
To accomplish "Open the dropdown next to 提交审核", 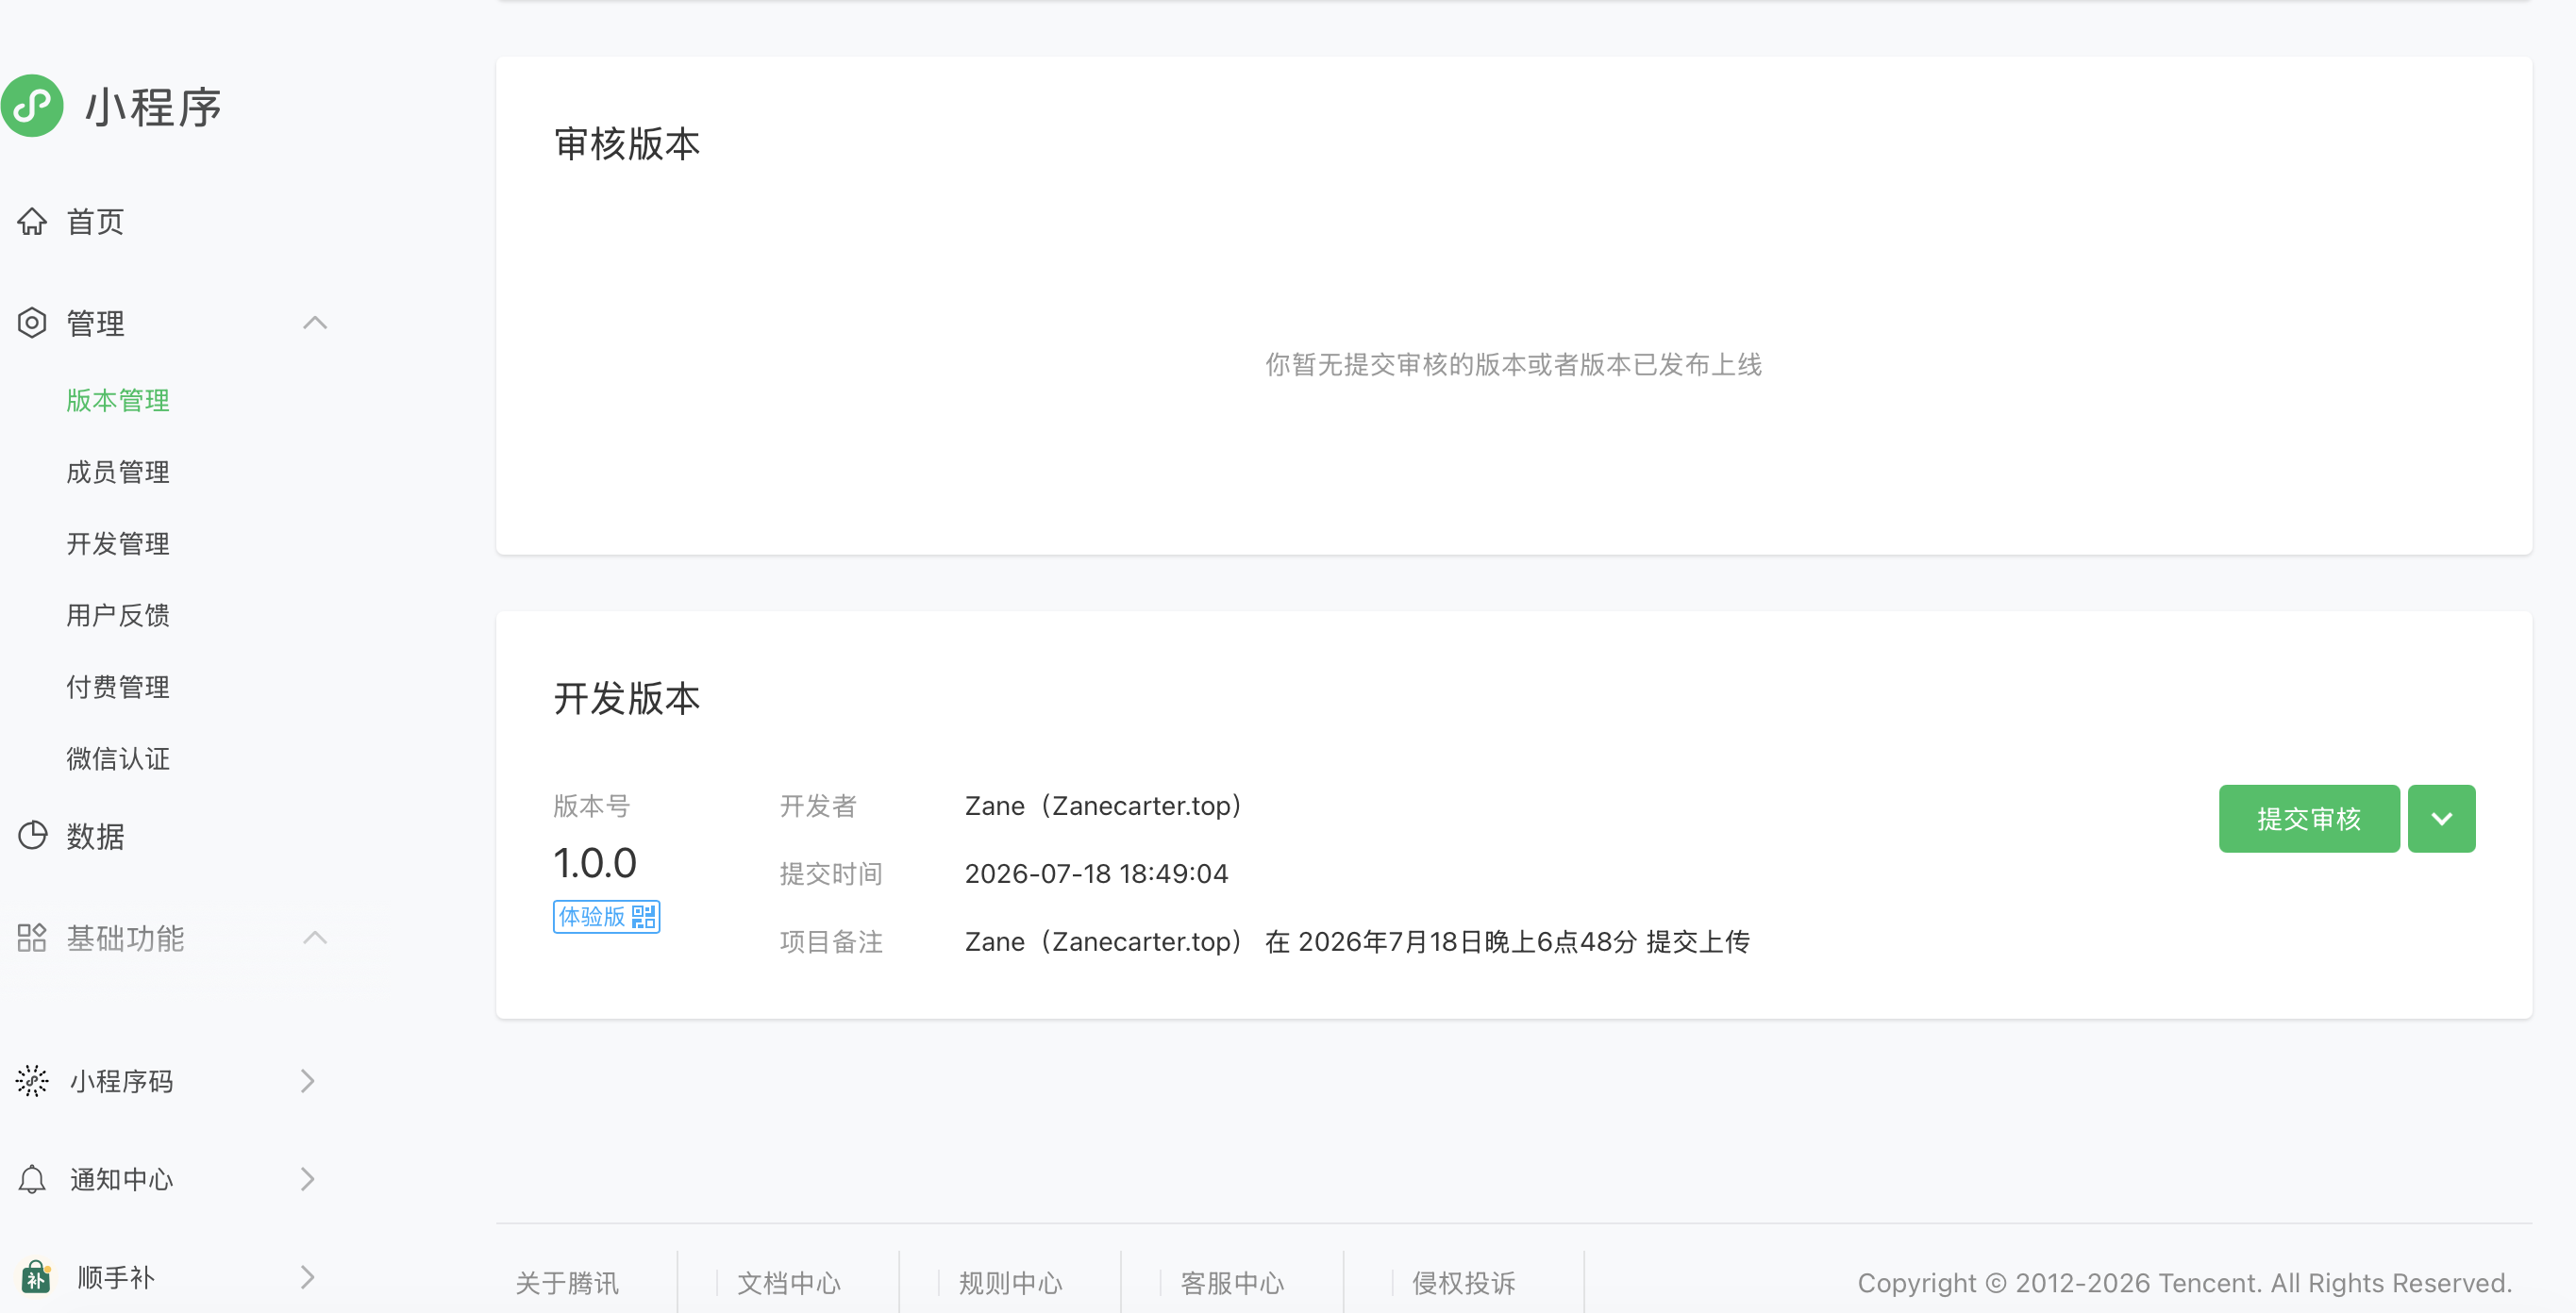I will (x=2441, y=818).
